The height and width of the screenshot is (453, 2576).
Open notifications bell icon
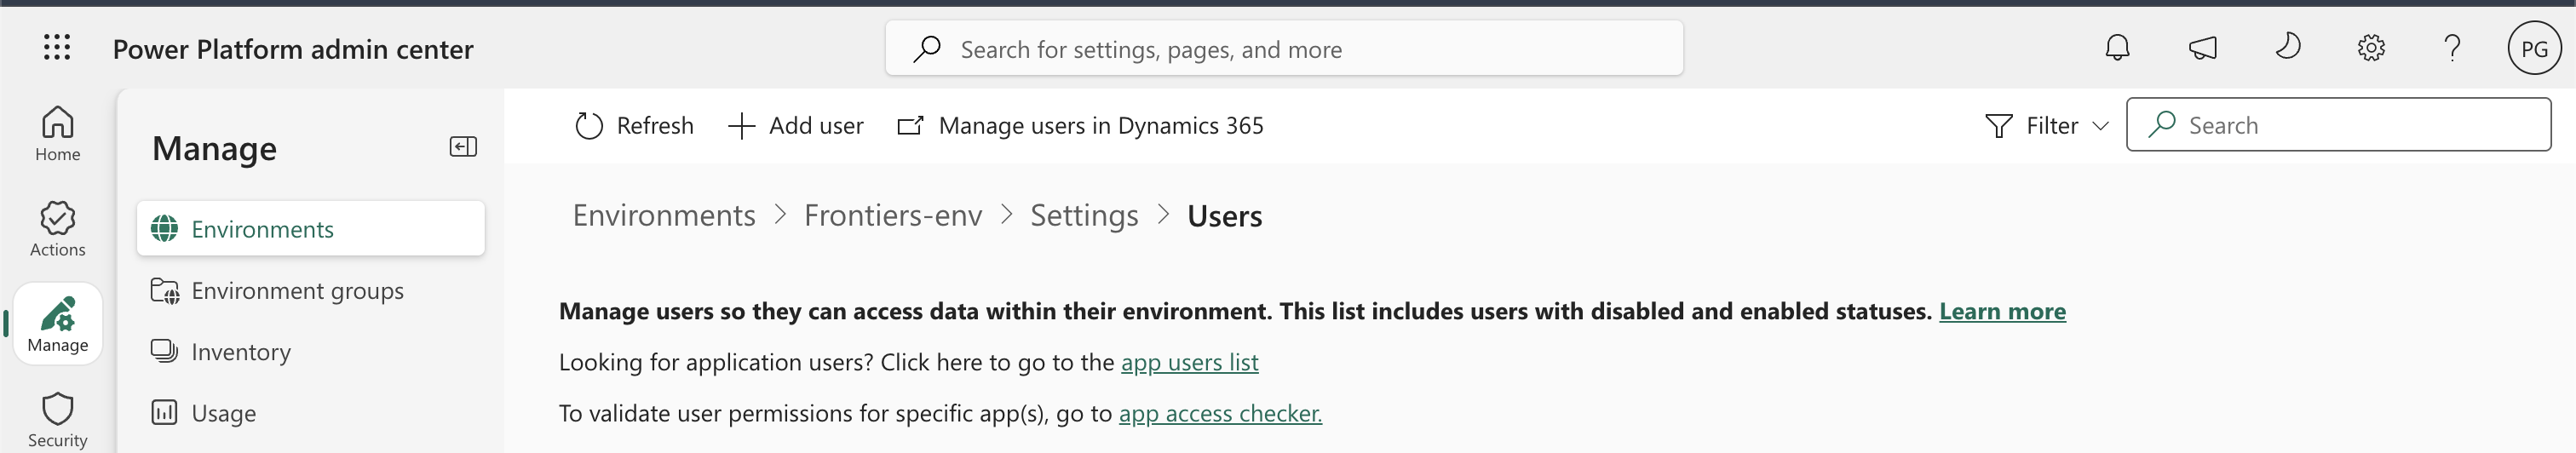coord(2117,48)
